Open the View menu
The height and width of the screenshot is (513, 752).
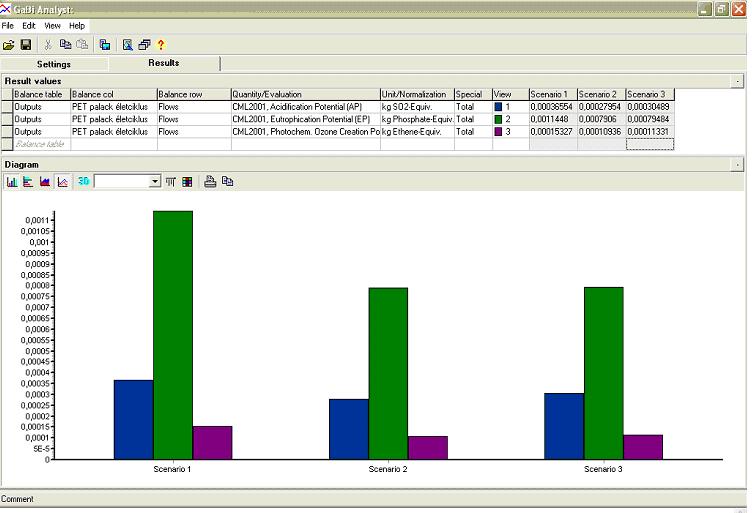52,26
